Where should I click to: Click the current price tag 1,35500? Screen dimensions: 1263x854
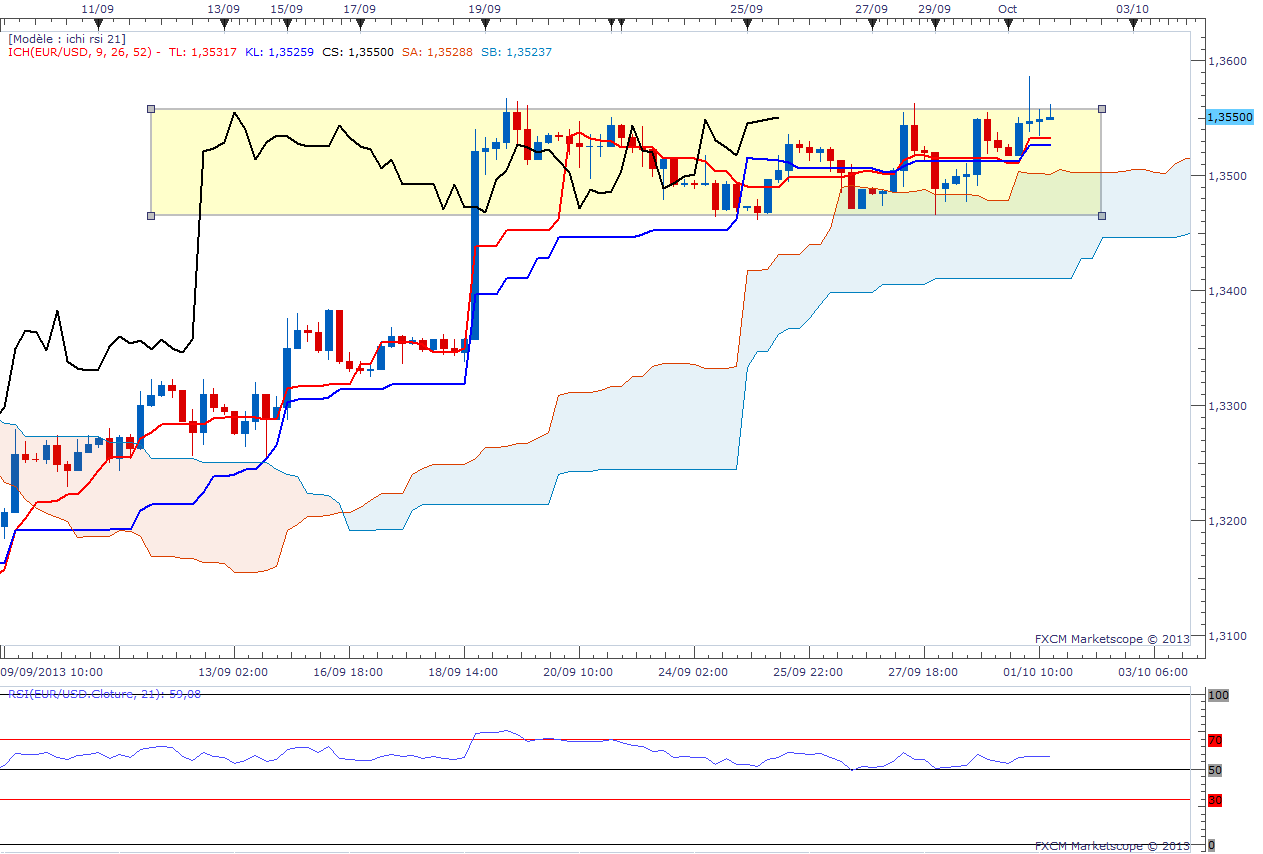tap(1230, 117)
